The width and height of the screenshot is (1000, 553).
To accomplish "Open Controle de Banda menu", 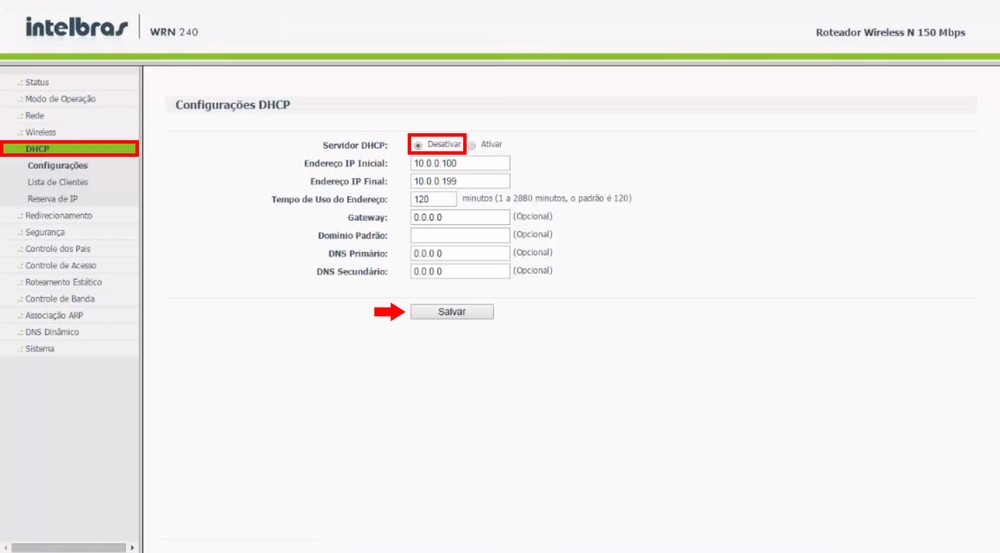I will coord(60,299).
